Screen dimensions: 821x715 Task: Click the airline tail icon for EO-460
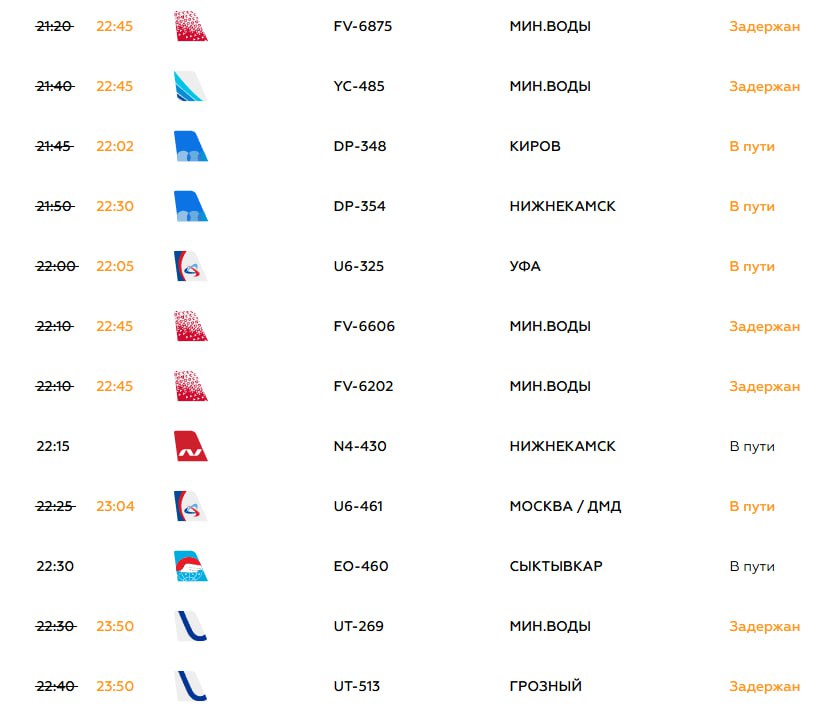(x=191, y=566)
